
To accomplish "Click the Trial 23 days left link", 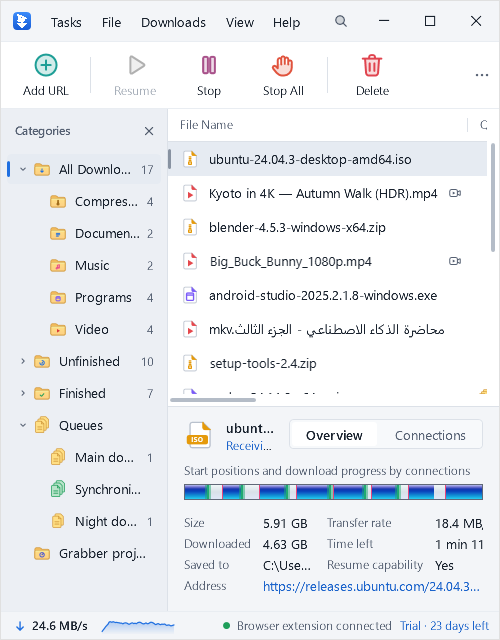I will tap(444, 626).
